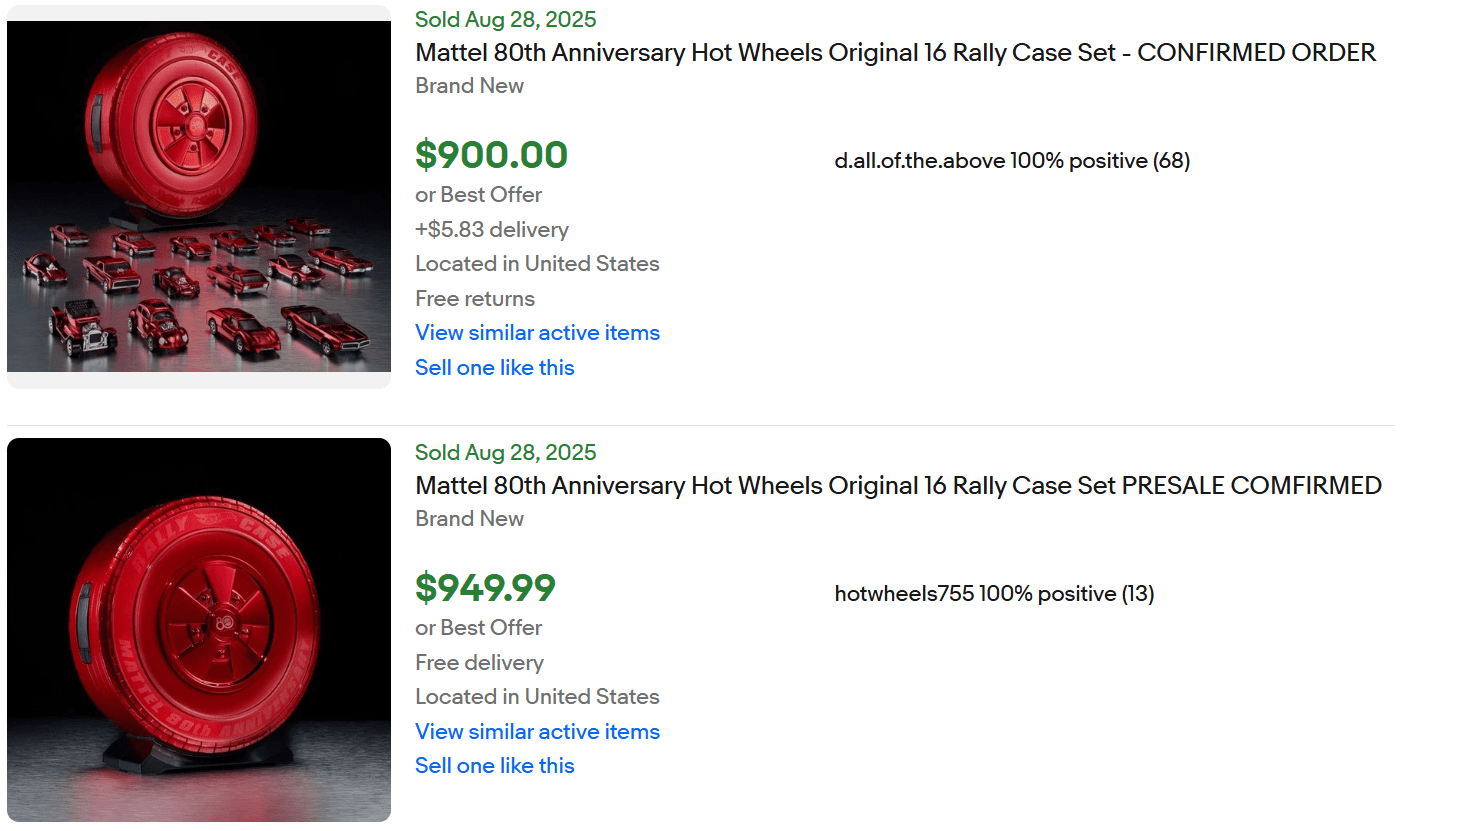Click the Sold Aug 28, 2025 label on first listing
Image resolution: width=1478 pixels, height=831 pixels.
click(505, 19)
